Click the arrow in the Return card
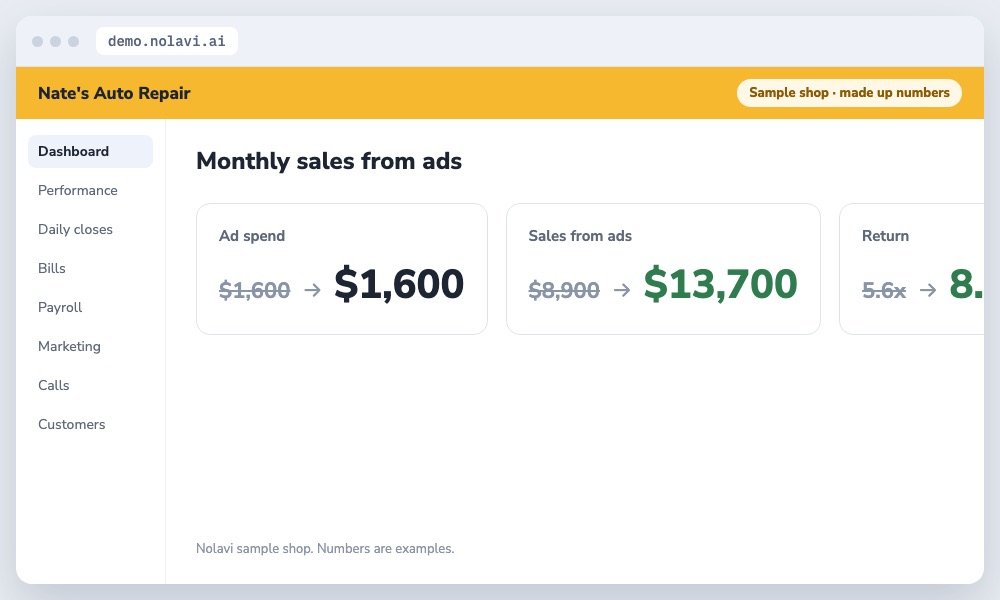Viewport: 1000px width, 600px height. [928, 290]
